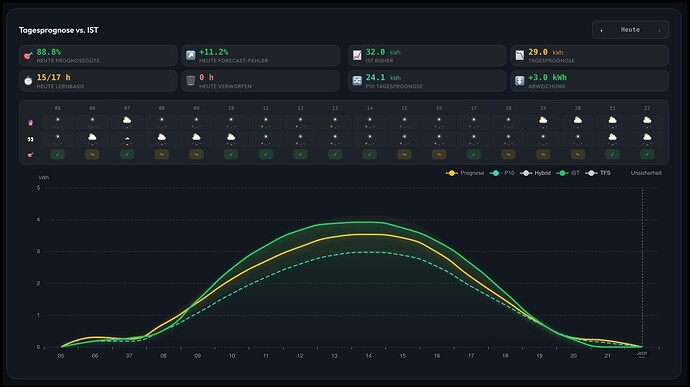Click the up-down arrow icon of Abweichung

[x=520, y=81]
